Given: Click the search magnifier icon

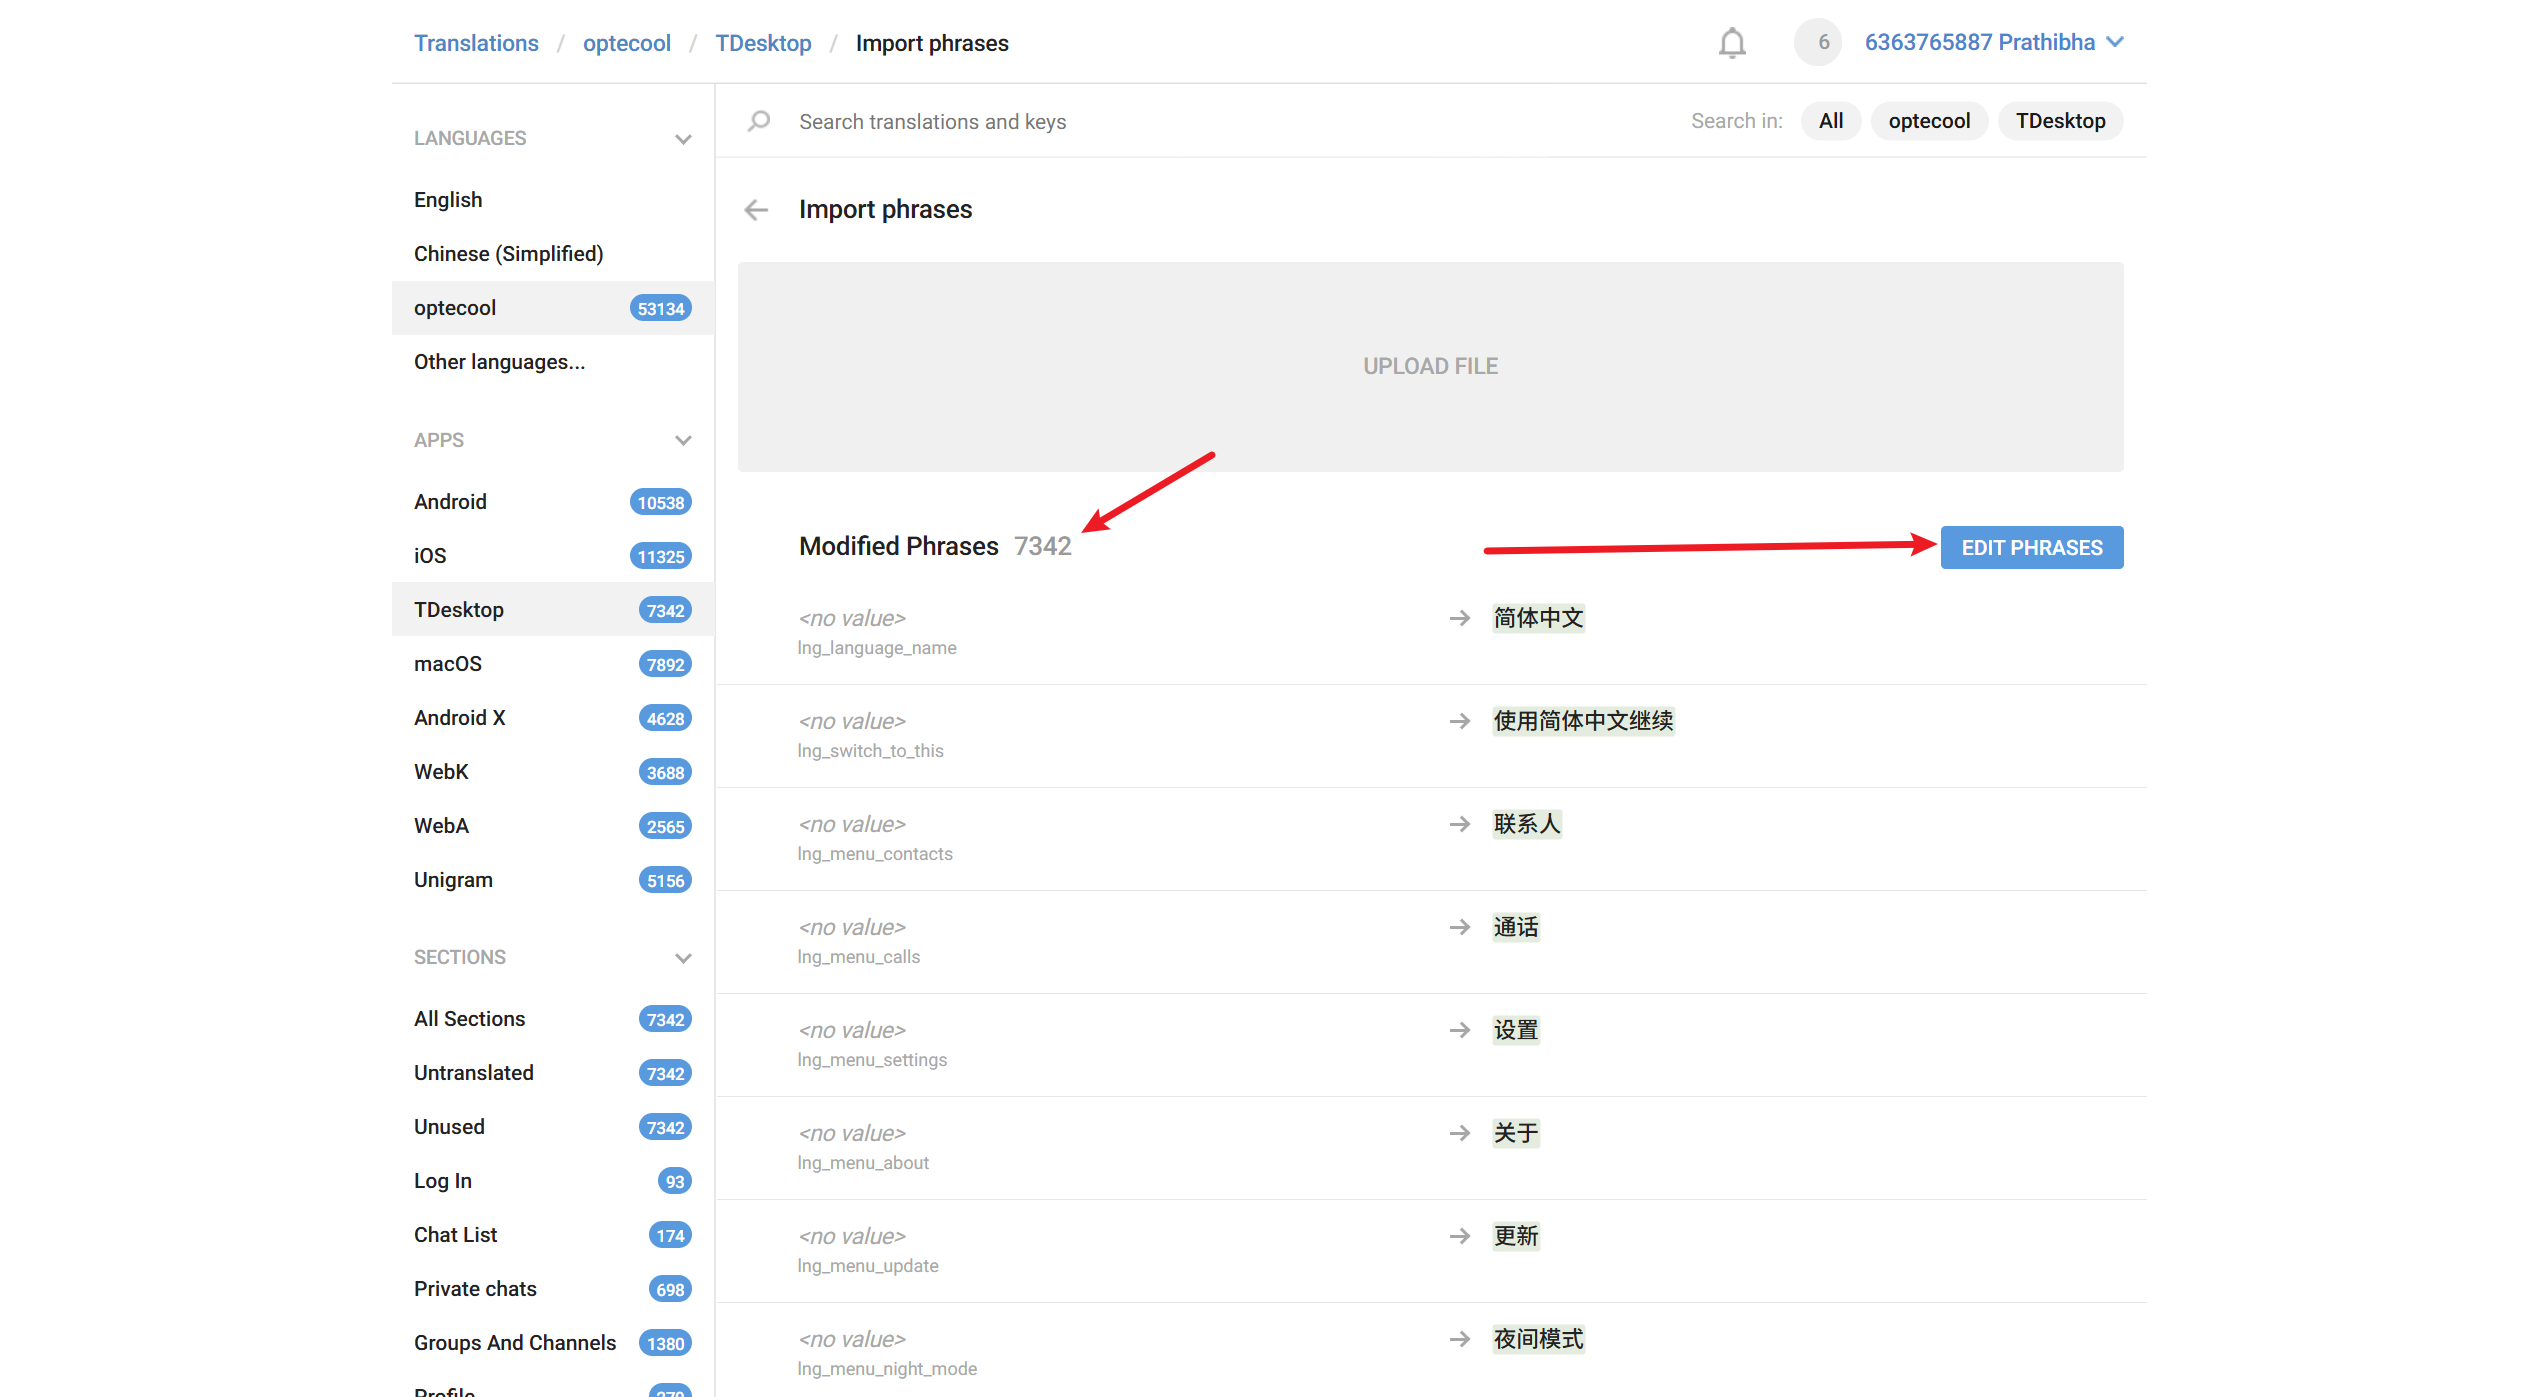Looking at the screenshot, I should [759, 121].
